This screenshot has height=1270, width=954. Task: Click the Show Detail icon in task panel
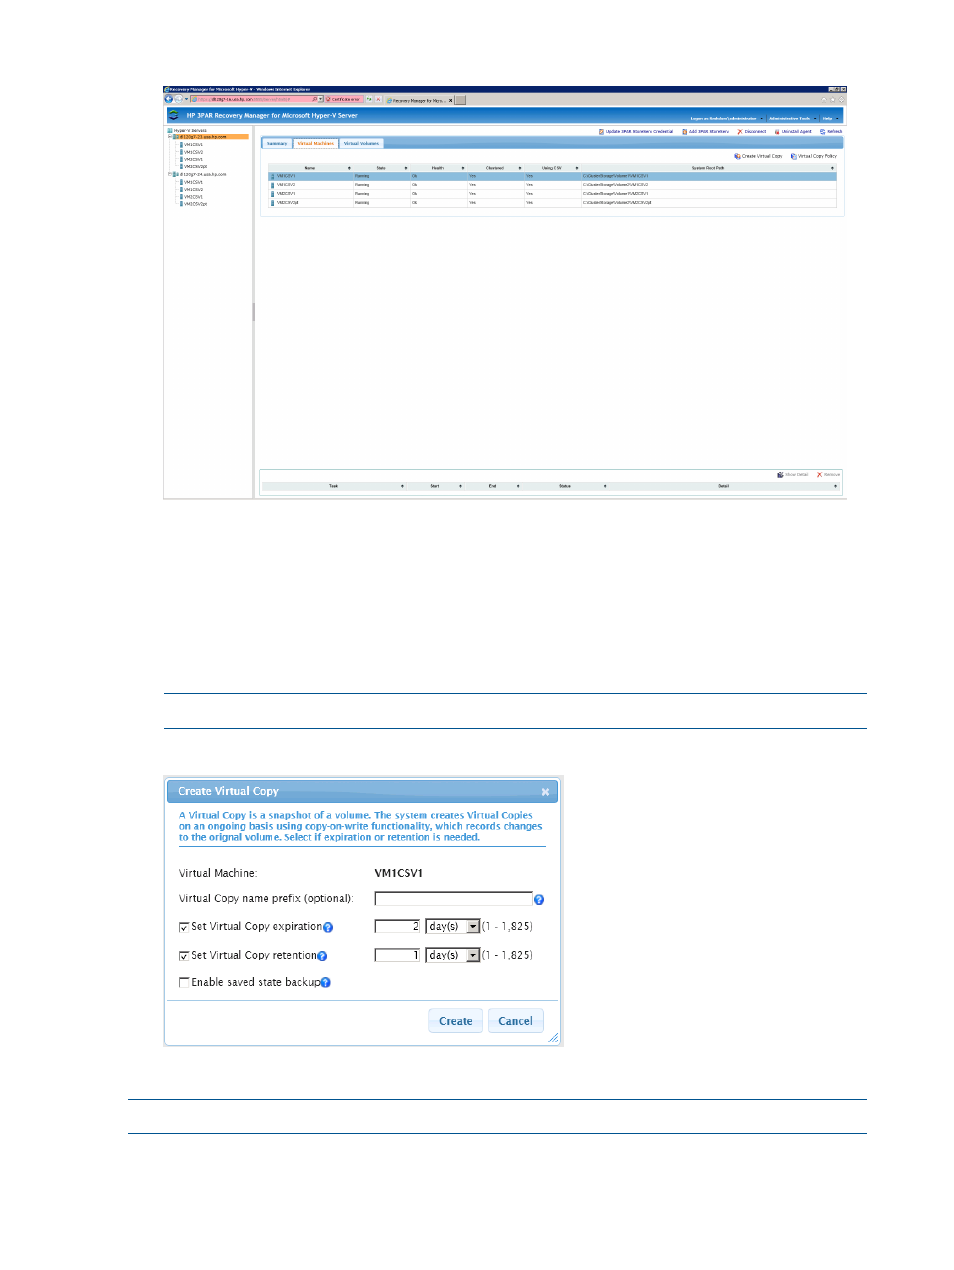point(781,475)
